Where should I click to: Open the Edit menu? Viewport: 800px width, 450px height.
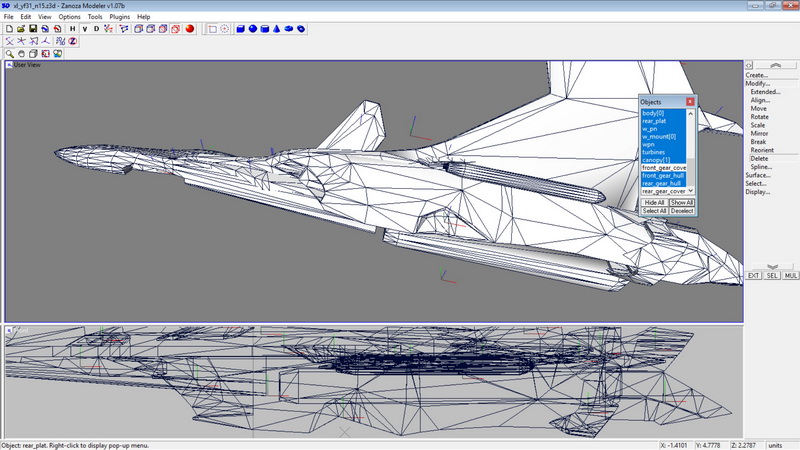(x=26, y=17)
